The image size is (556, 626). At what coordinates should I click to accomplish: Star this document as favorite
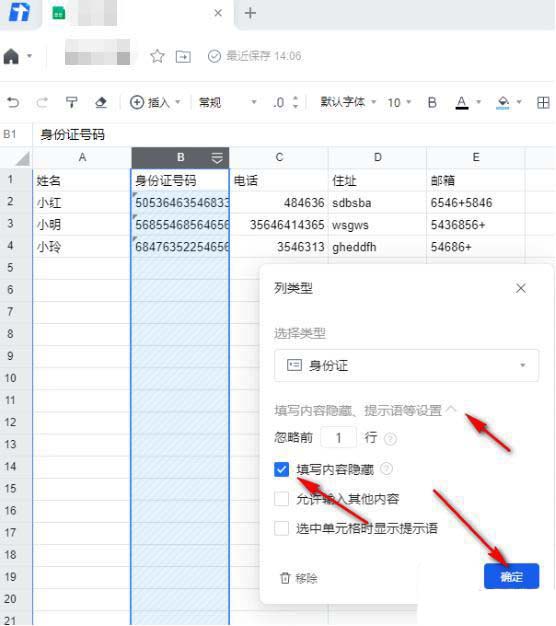[x=157, y=56]
